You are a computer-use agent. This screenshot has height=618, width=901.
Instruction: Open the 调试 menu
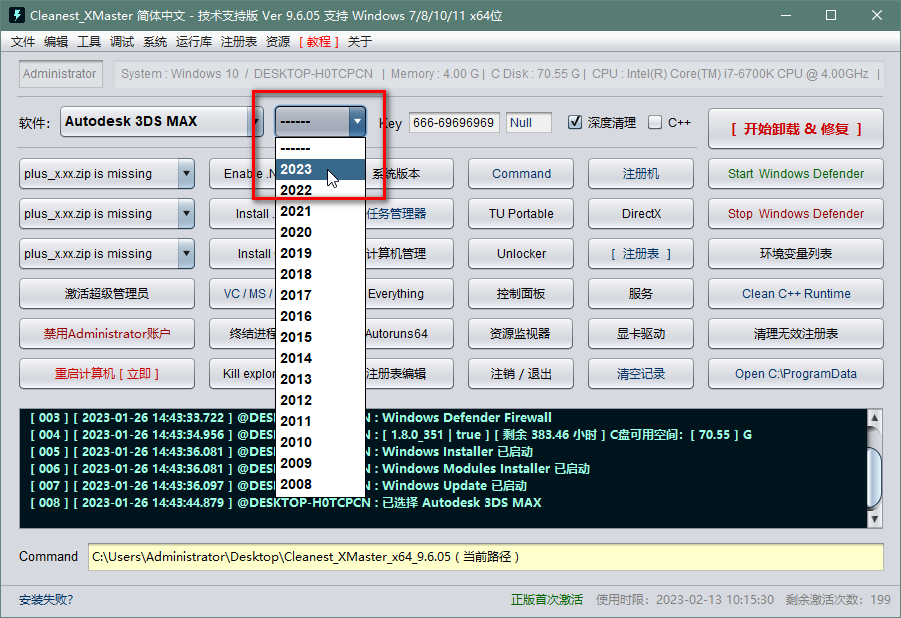pyautogui.click(x=122, y=41)
